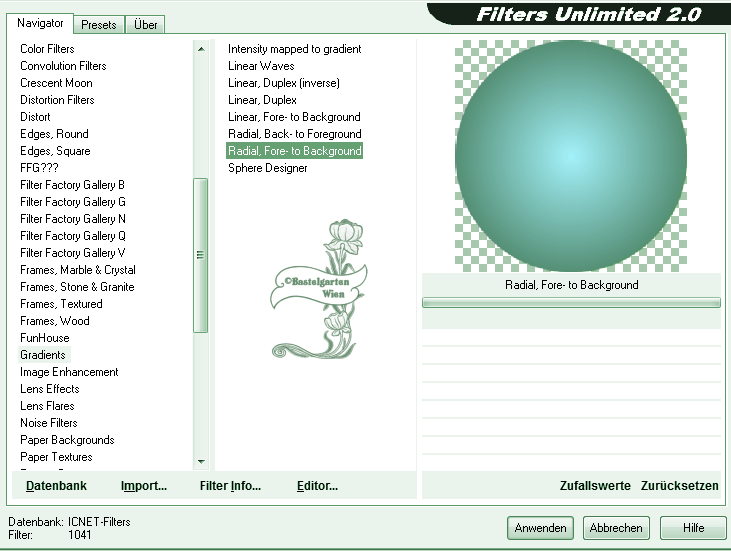Screen dimensions: 731x551
Task: Click Zurücksetzen to reset values
Action: (x=680, y=486)
